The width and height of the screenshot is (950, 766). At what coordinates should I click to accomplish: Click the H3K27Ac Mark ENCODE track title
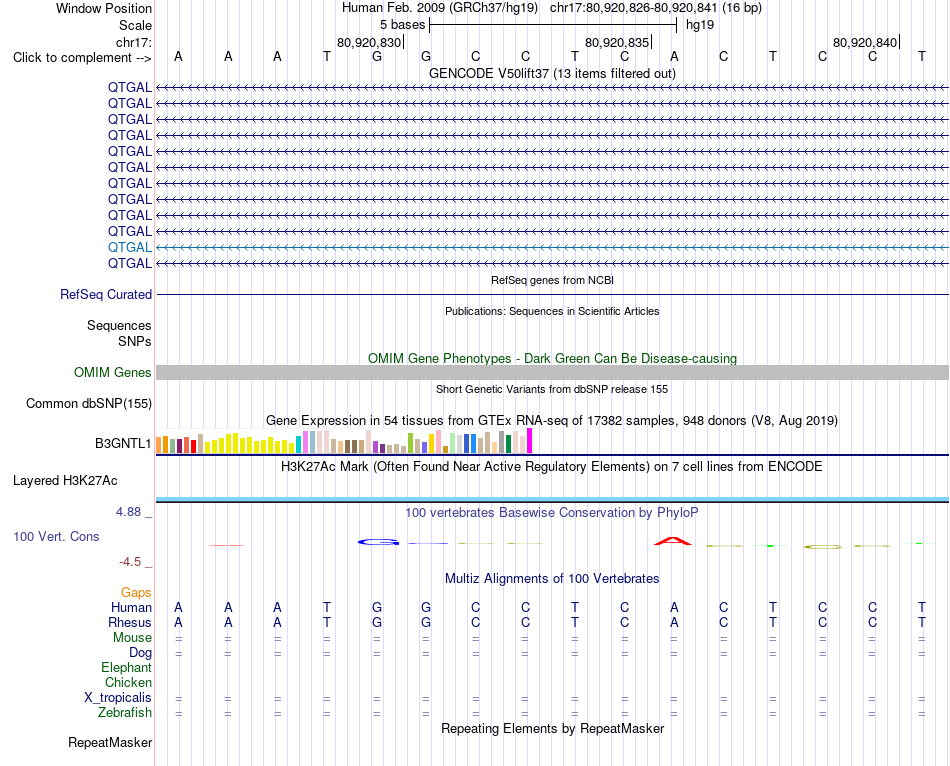coord(552,467)
